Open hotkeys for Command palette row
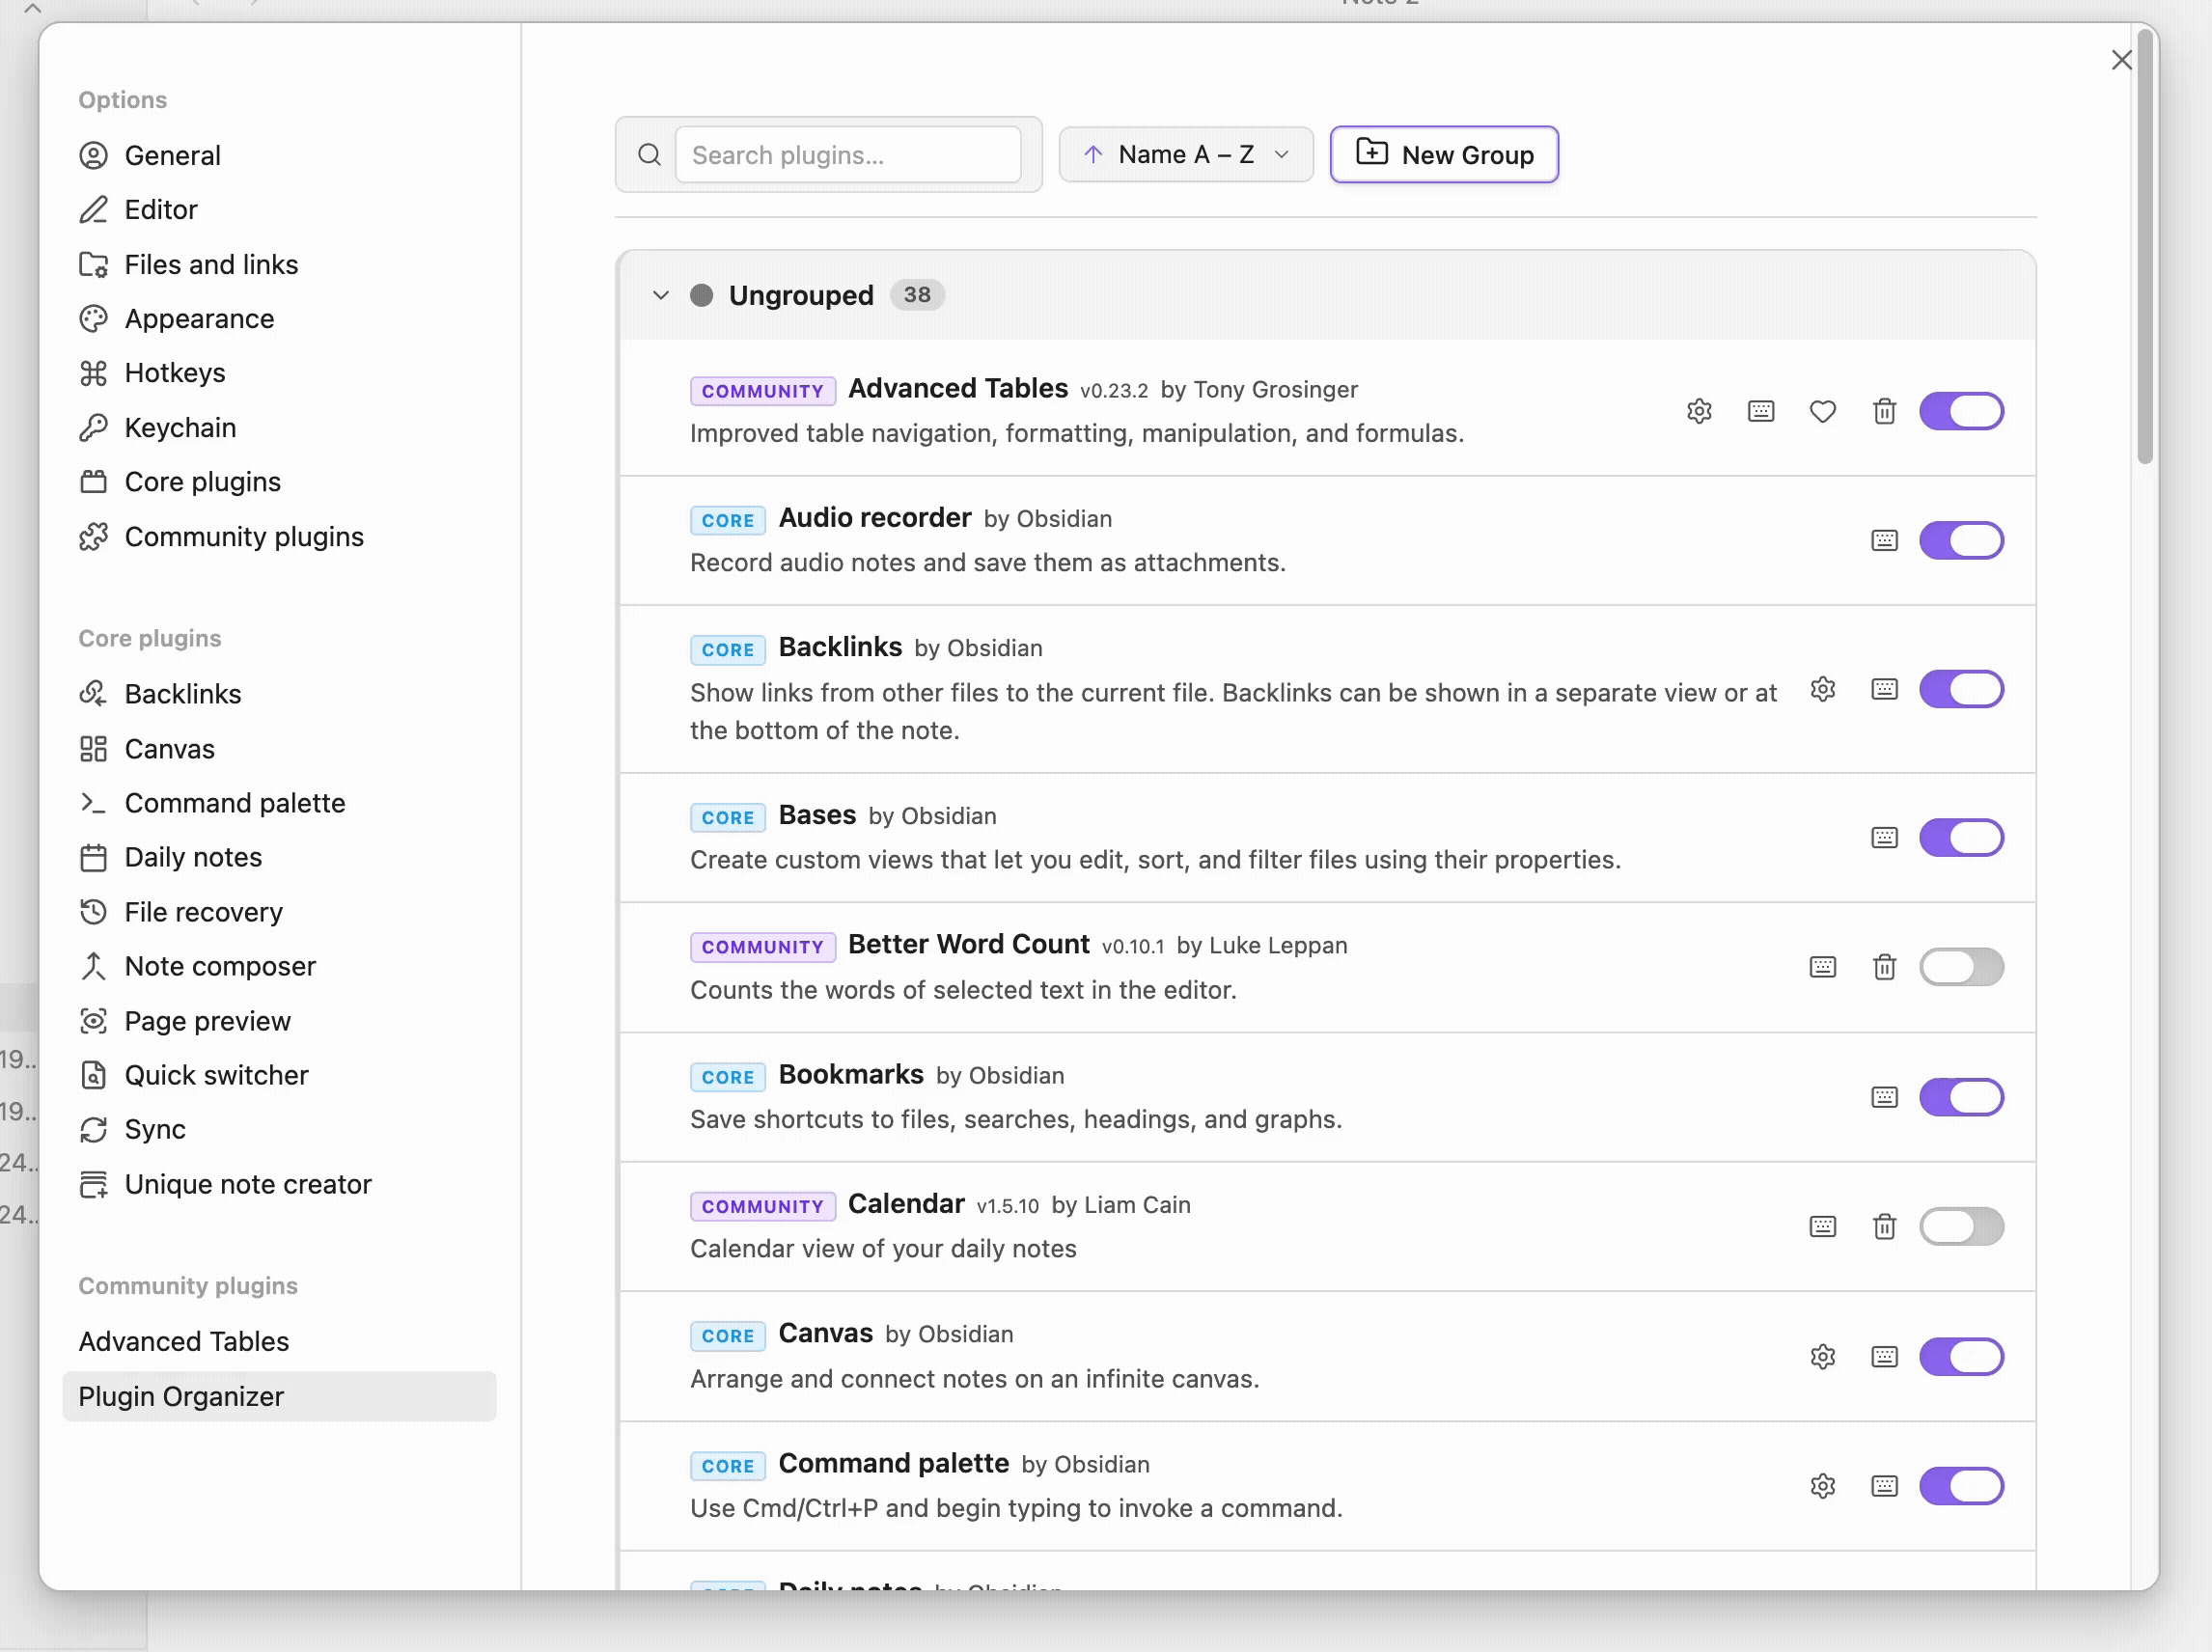The height and width of the screenshot is (1652, 2212). coord(1884,1486)
